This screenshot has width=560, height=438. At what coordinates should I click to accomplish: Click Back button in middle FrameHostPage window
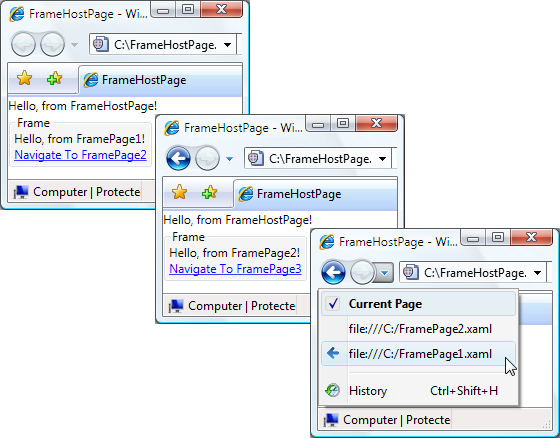[x=178, y=158]
